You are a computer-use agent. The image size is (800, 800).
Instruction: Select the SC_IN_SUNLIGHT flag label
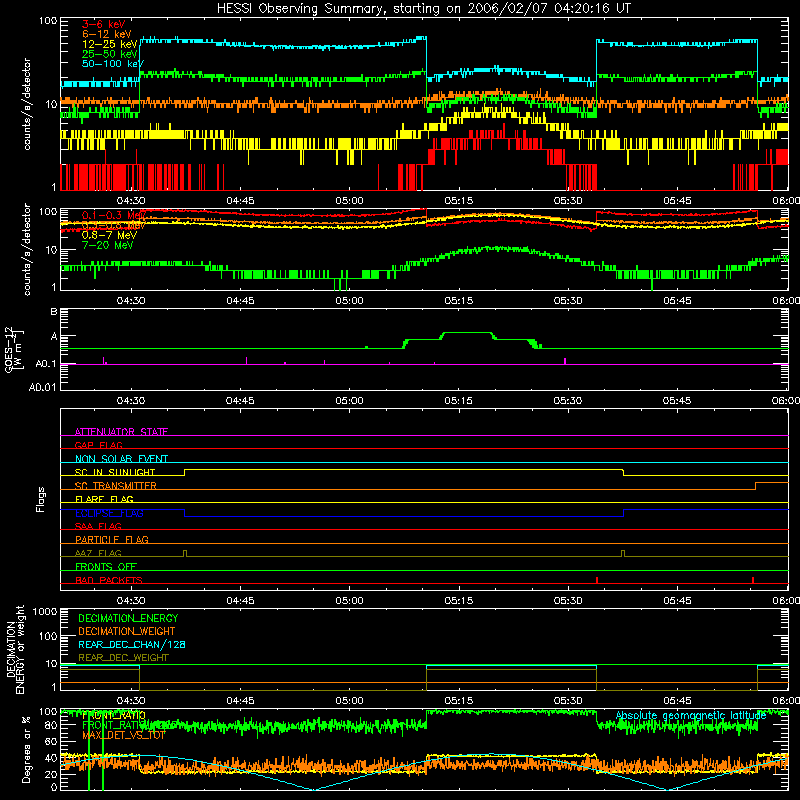coord(115,472)
